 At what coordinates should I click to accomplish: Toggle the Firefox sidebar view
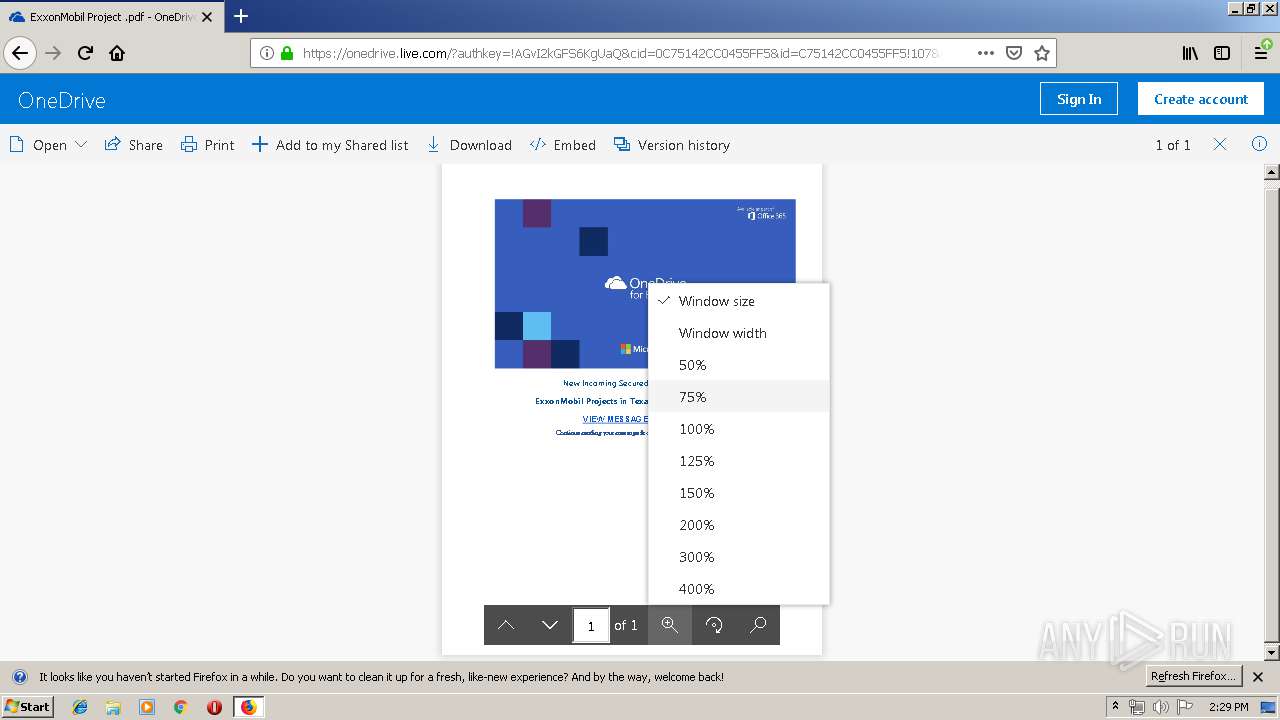pyautogui.click(x=1222, y=53)
